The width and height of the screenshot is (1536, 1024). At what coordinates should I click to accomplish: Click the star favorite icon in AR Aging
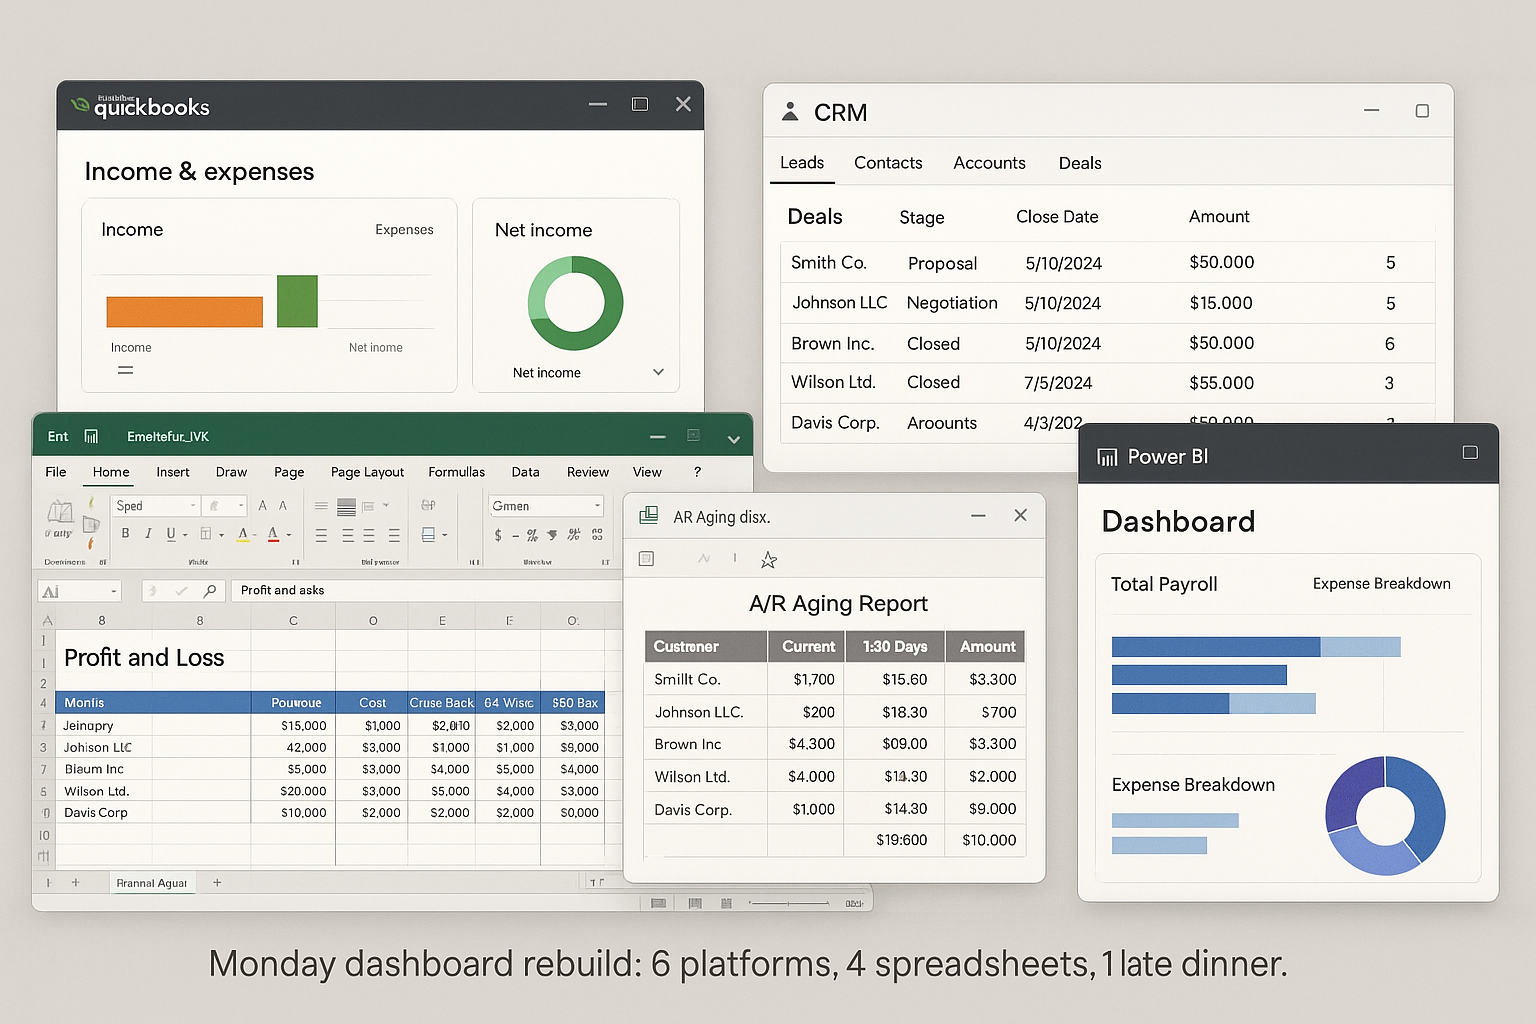(768, 560)
